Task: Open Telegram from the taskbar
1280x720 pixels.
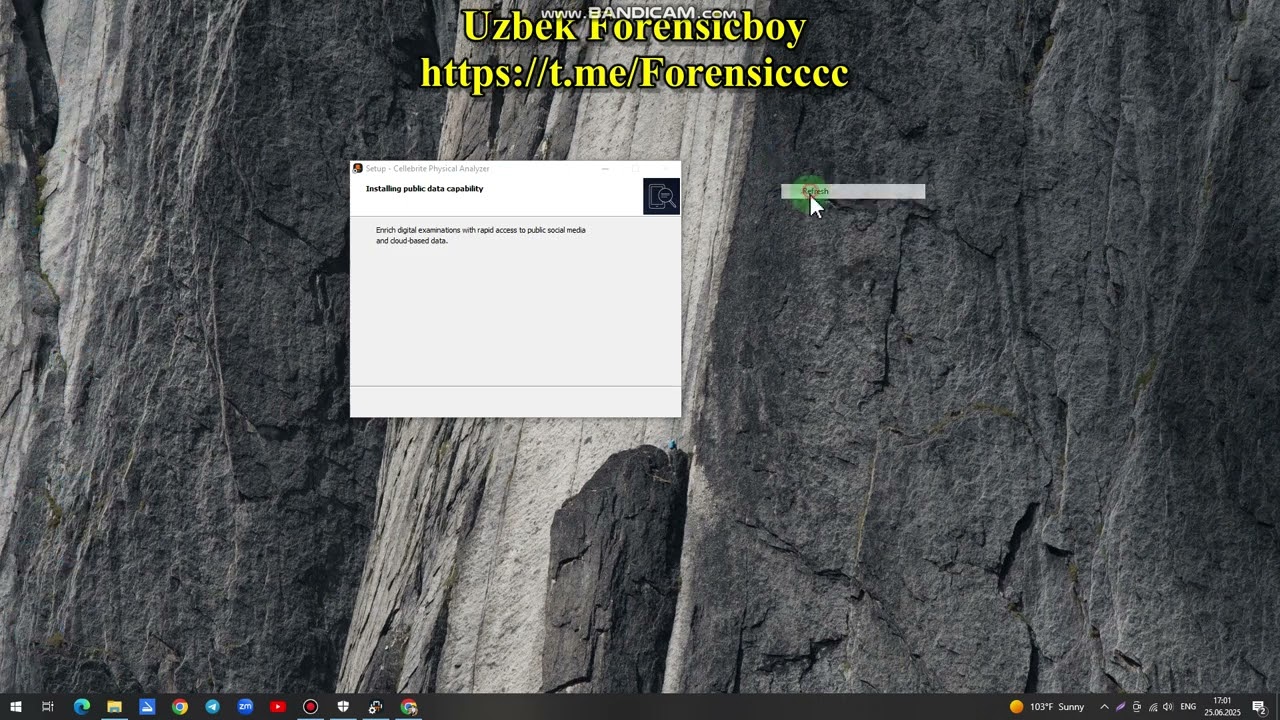Action: click(212, 707)
